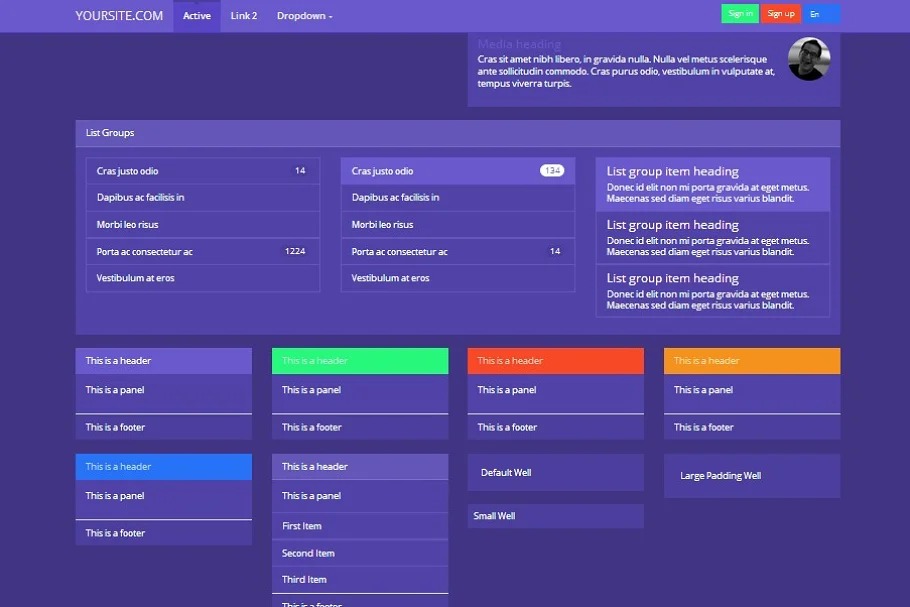Click the red panel header
The image size is (910, 607).
click(555, 361)
